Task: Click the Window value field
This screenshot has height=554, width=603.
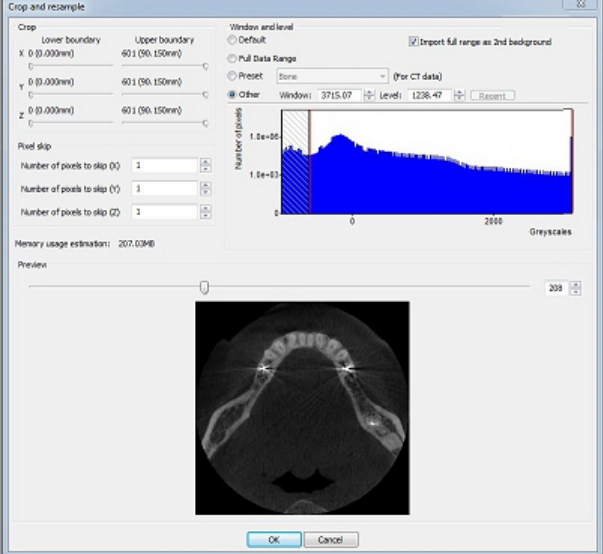Action: pos(339,95)
